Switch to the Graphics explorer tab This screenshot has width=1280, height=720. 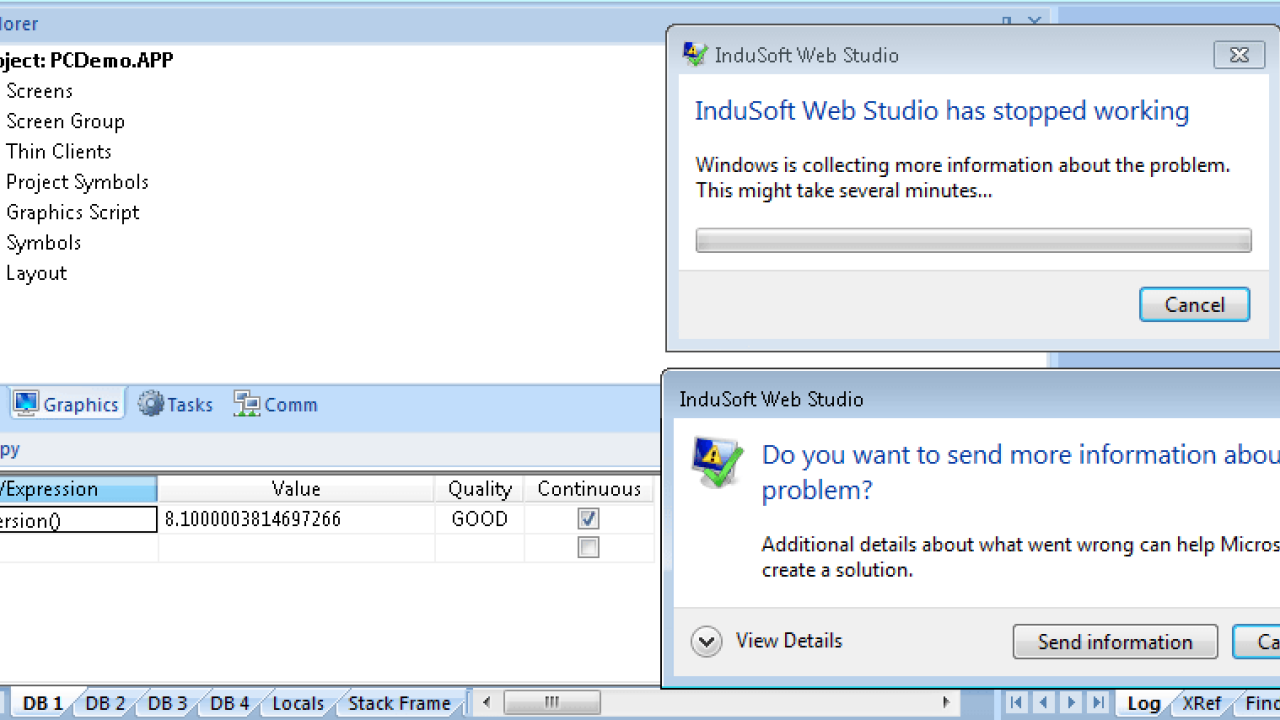(x=68, y=404)
